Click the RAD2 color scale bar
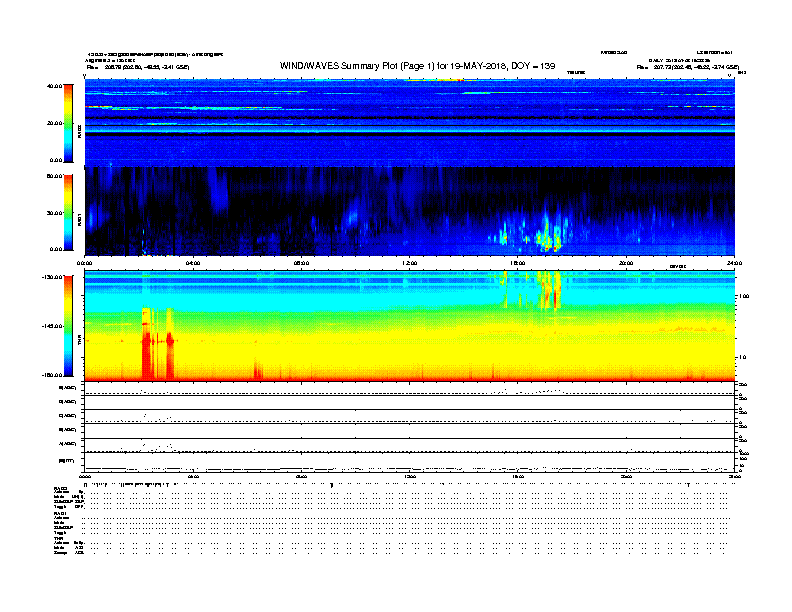This screenshot has width=792, height=612. click(x=68, y=123)
